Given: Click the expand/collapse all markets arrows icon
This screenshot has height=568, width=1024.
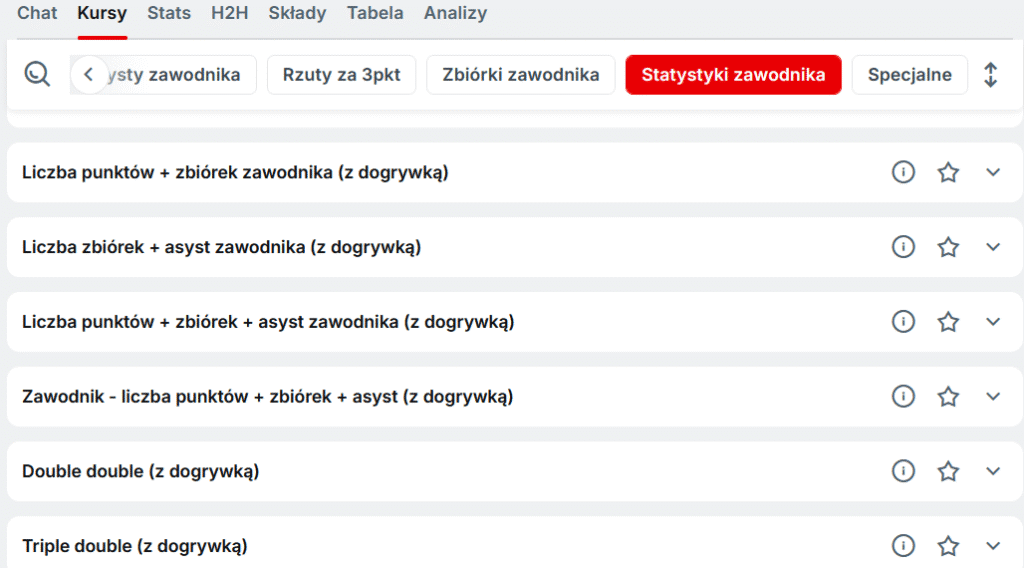Looking at the screenshot, I should tap(990, 75).
